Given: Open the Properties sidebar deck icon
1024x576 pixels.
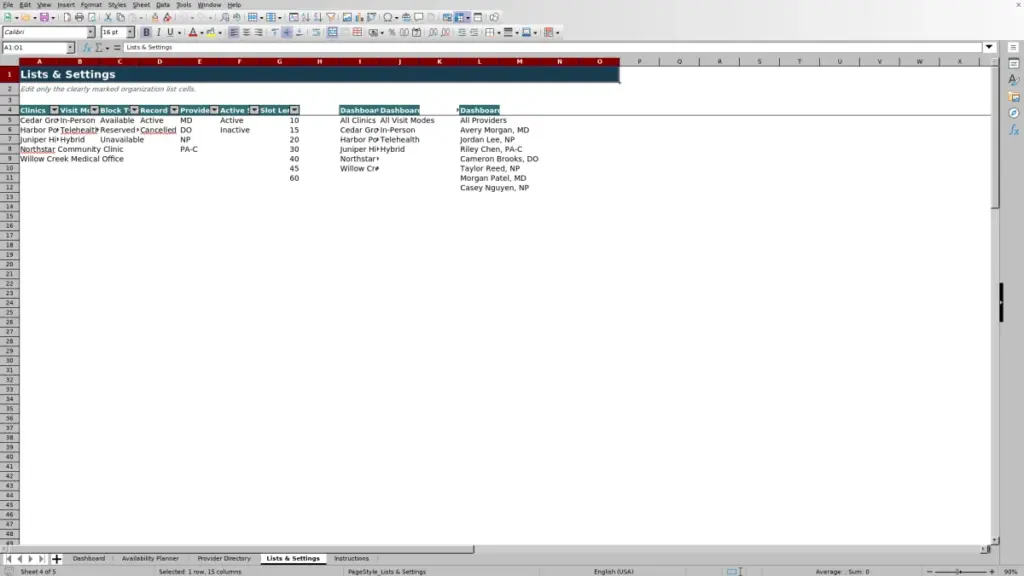Looking at the screenshot, I should click(x=1014, y=64).
